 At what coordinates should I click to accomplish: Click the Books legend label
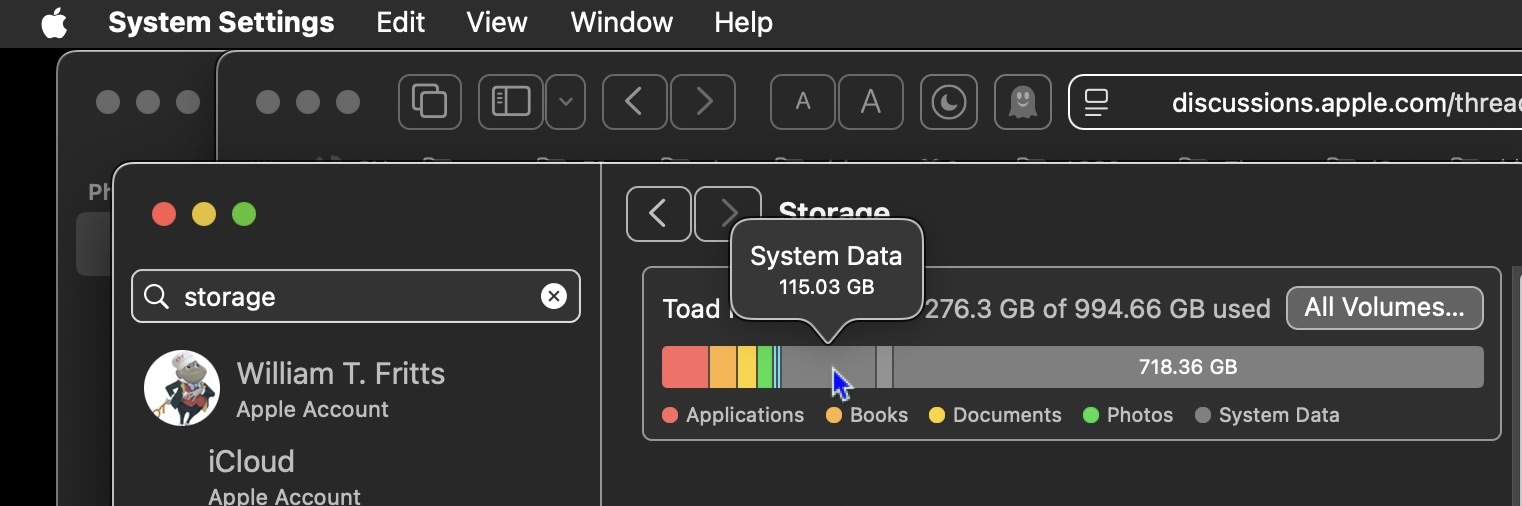[x=879, y=415]
